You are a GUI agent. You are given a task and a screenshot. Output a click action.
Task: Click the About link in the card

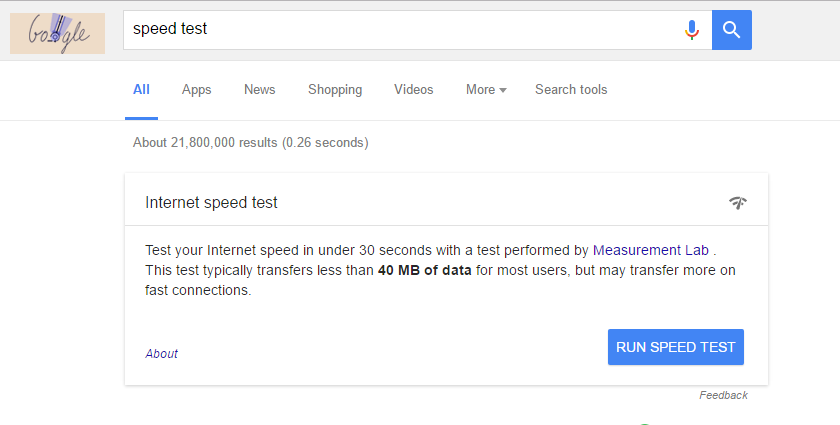click(162, 354)
